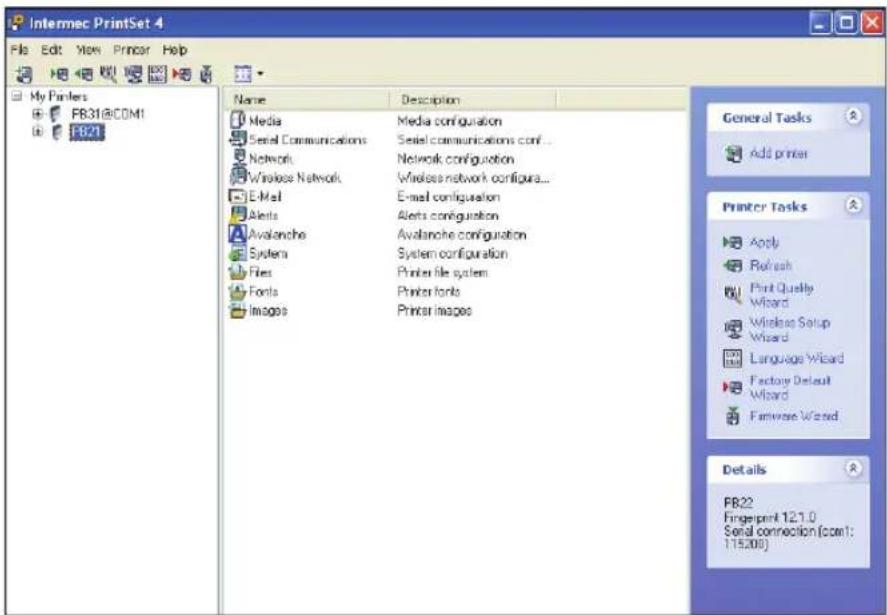
Task: Click the icon beside the Add printer link
Action: point(733,154)
